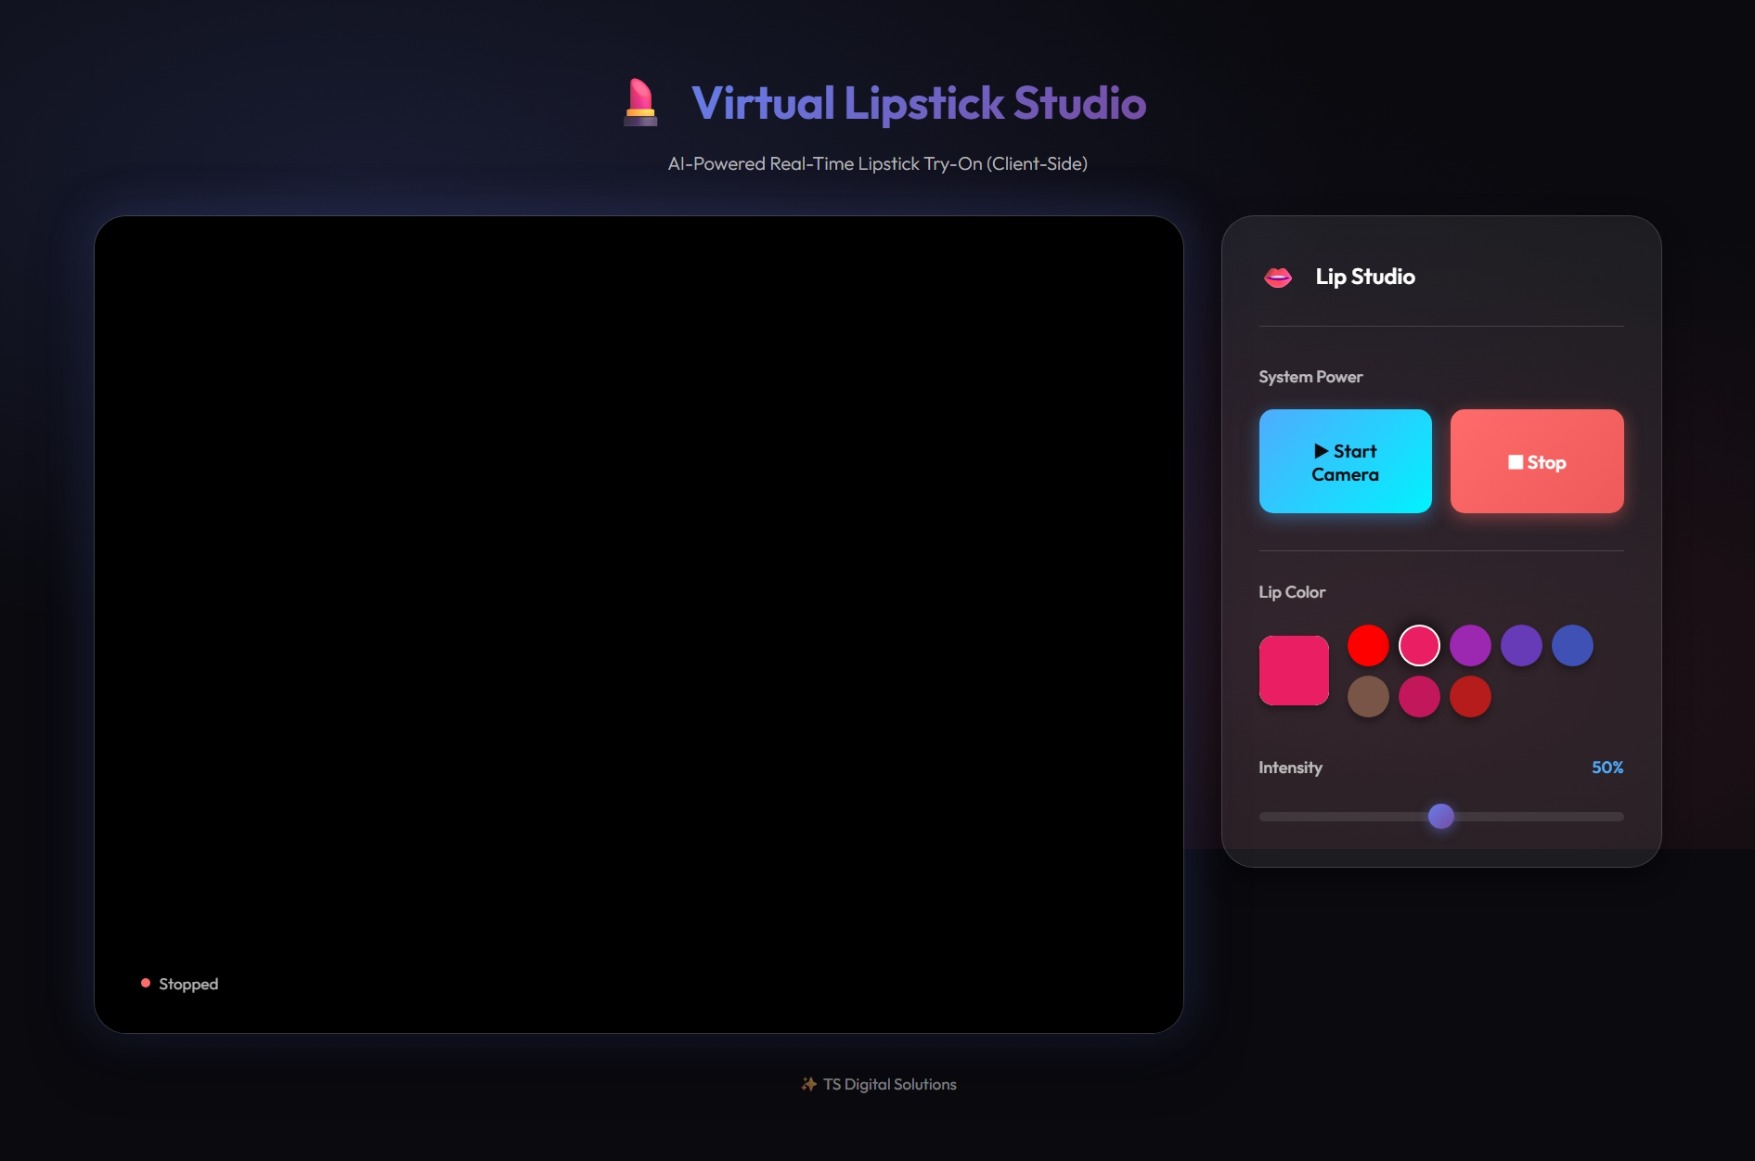This screenshot has height=1161, width=1755.
Task: Click the lips icon next to Lip Studio
Action: [1278, 277]
